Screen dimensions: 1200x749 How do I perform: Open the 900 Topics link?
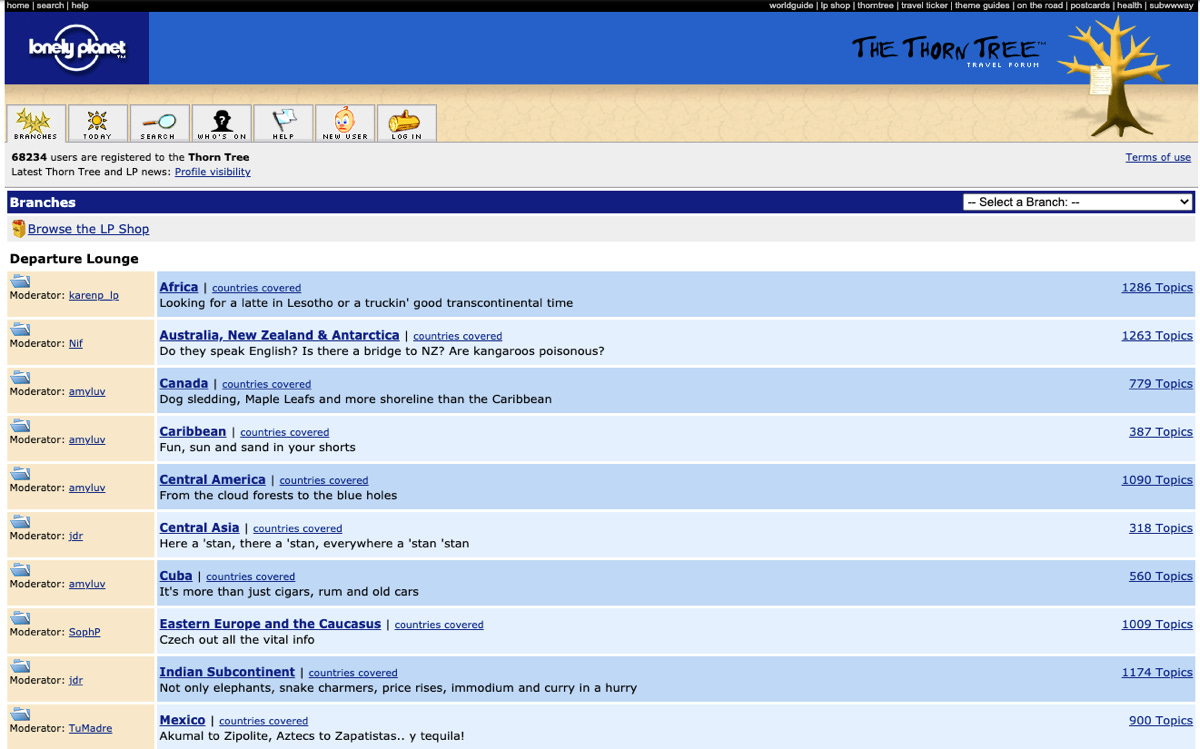1161,719
